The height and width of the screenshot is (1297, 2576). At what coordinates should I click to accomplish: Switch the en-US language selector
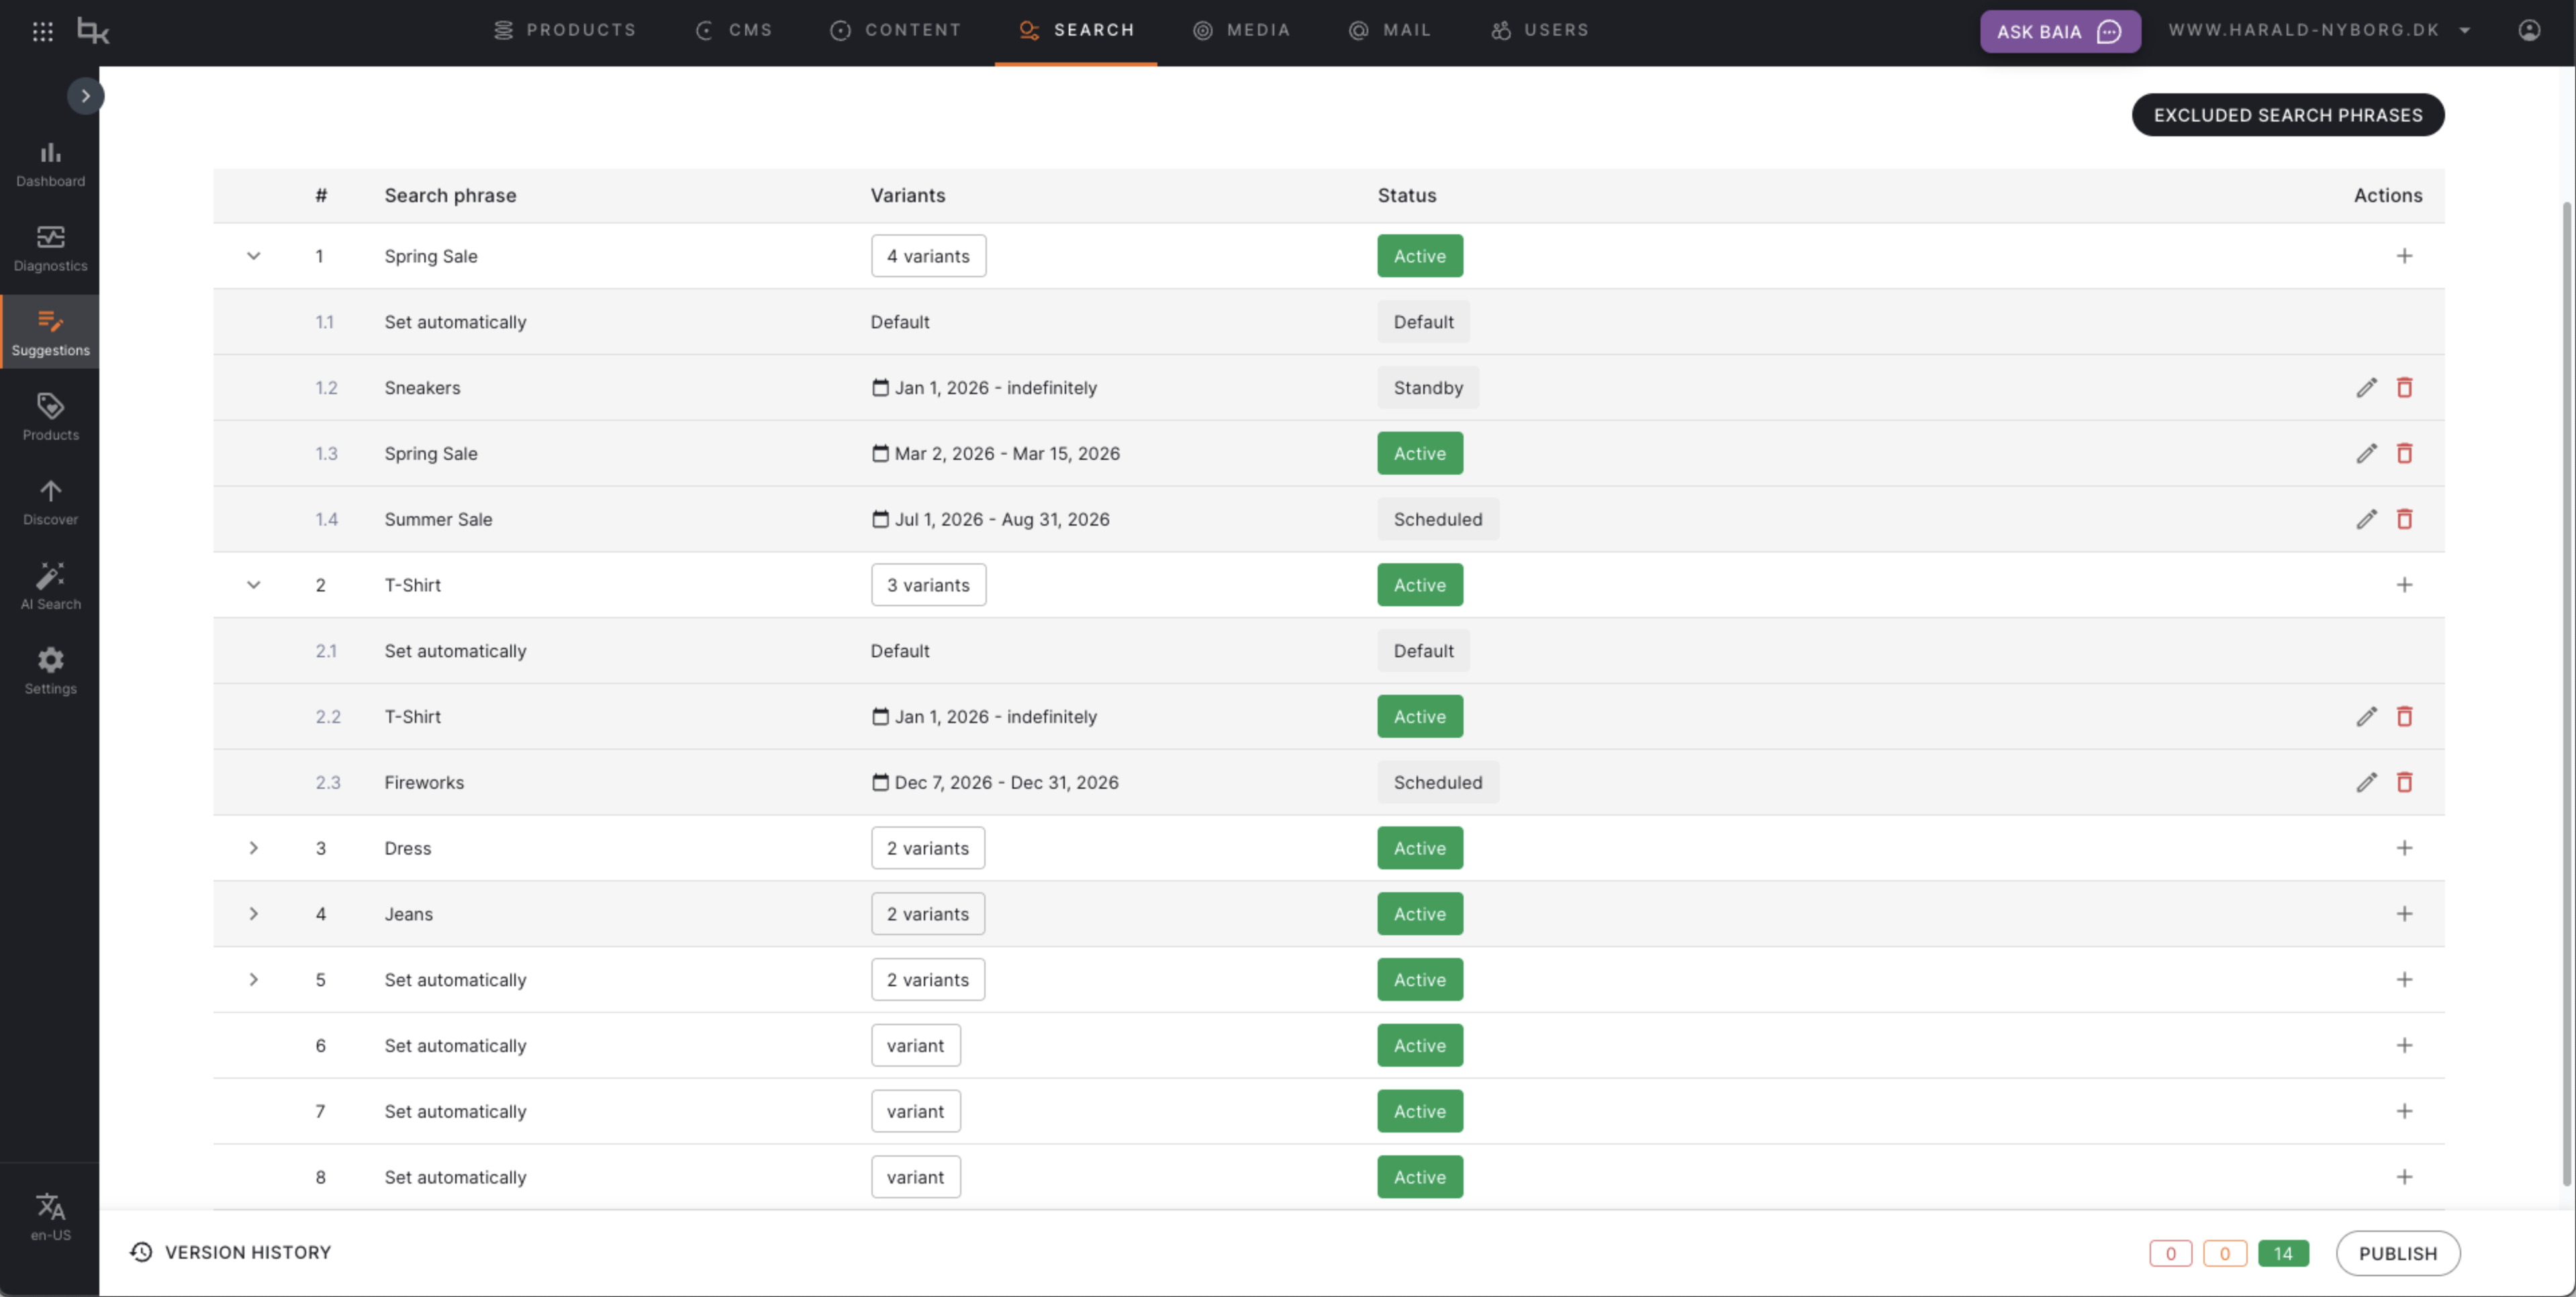tap(50, 1216)
